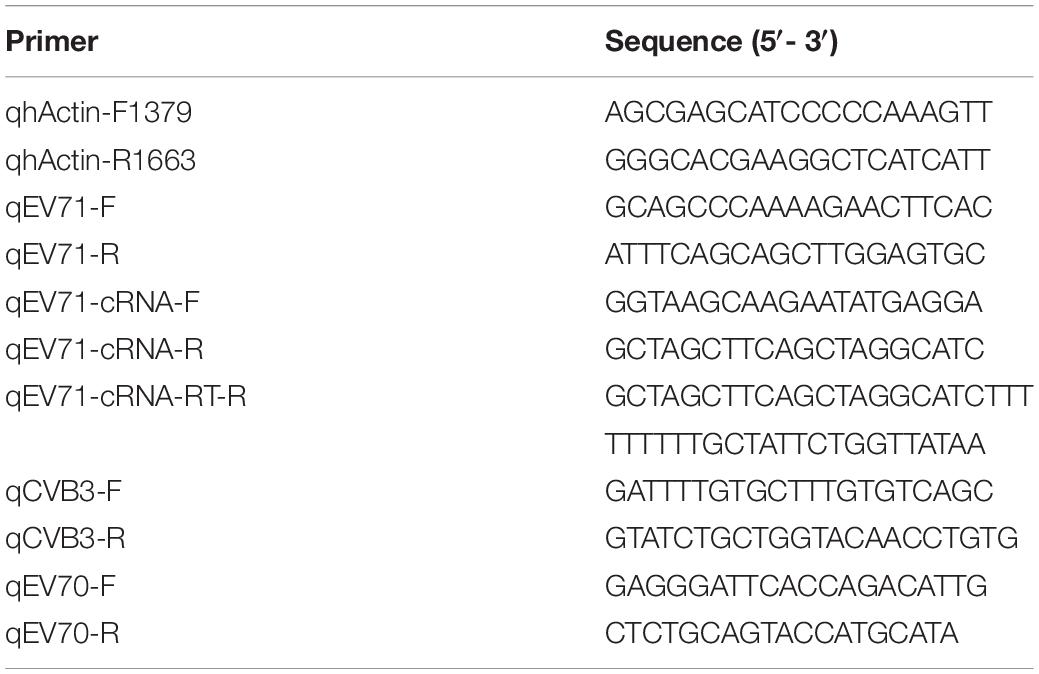This screenshot has height=674, width=1039.
Task: Click the Sequence (5'- 3') column header
Action: (x=721, y=42)
